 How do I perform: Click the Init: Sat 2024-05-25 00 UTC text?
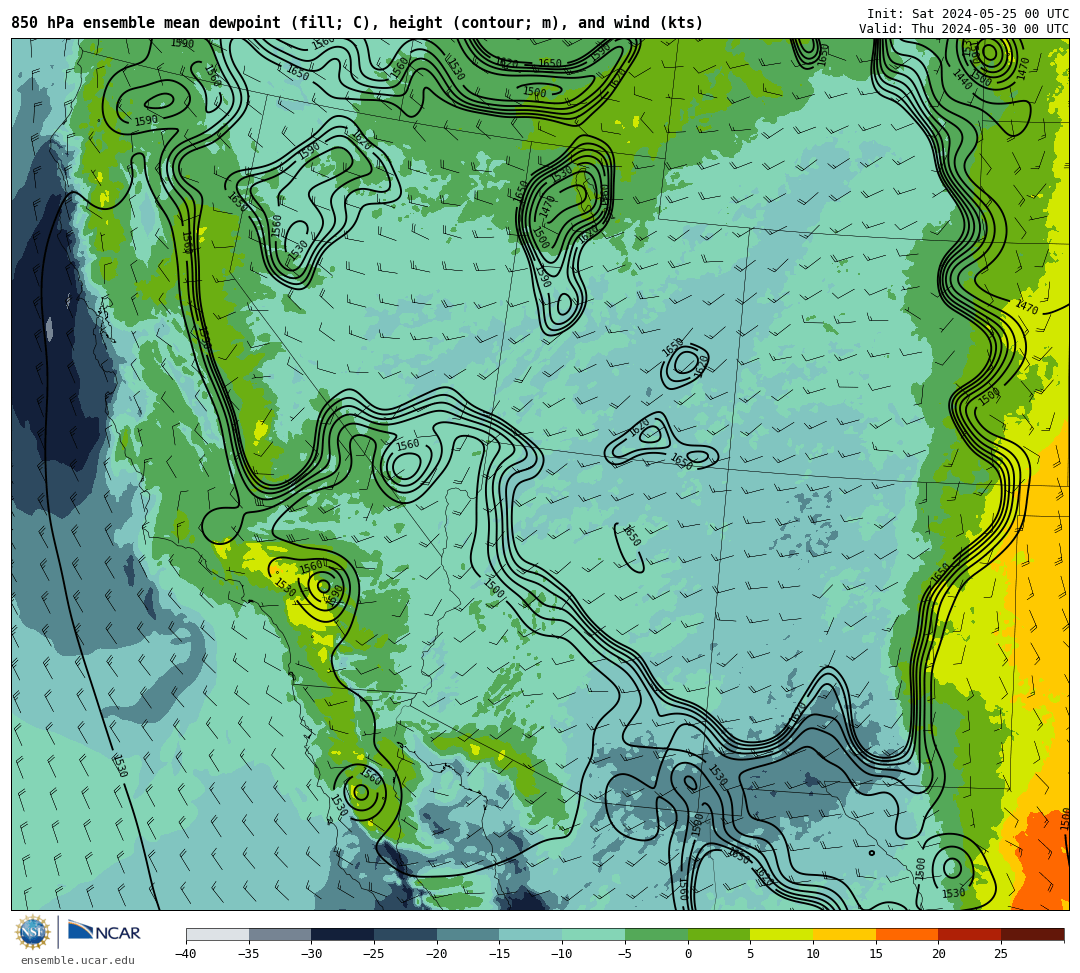click(x=968, y=14)
